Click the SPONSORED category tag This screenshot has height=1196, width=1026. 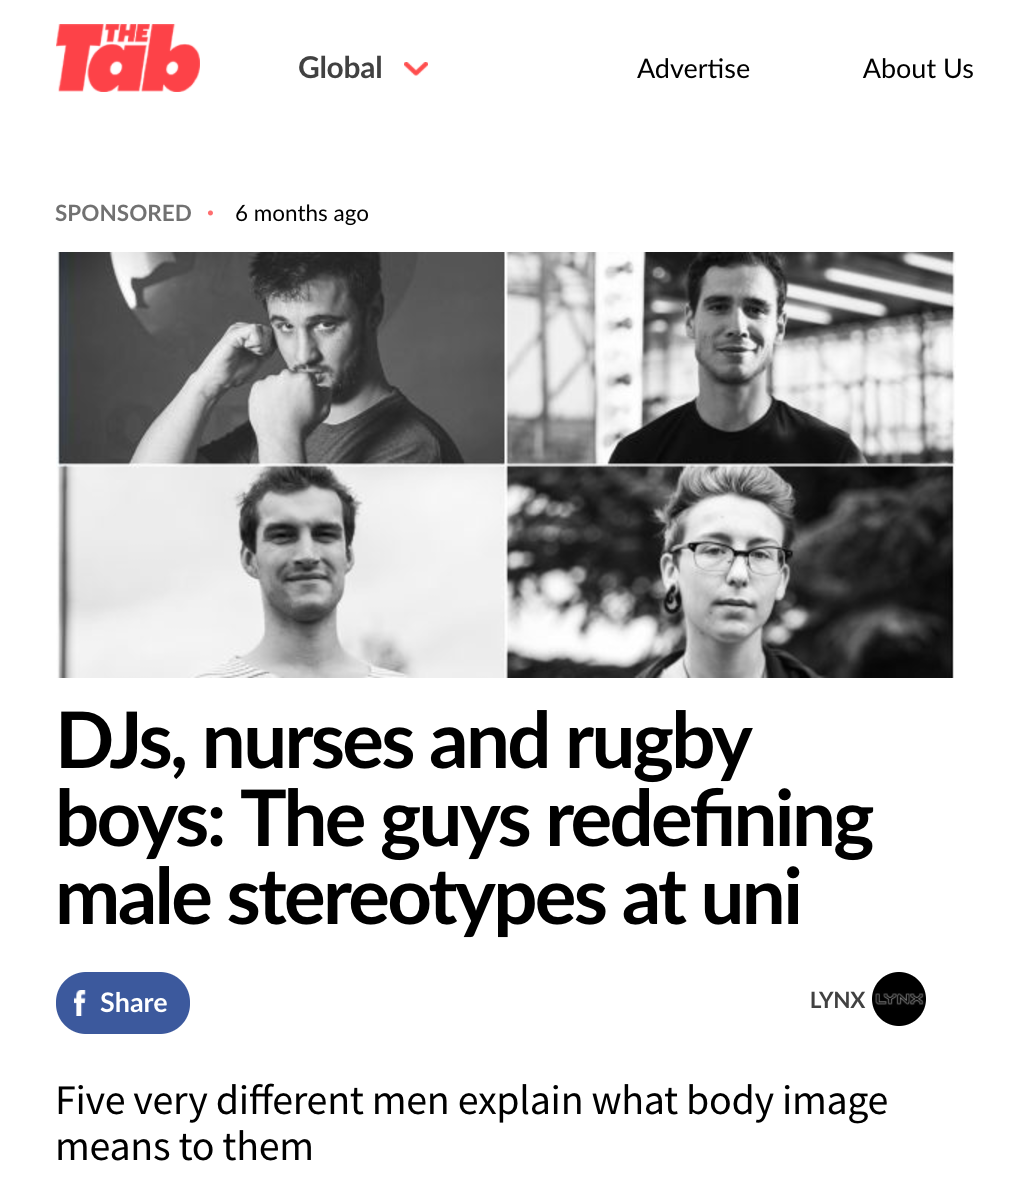tap(123, 213)
